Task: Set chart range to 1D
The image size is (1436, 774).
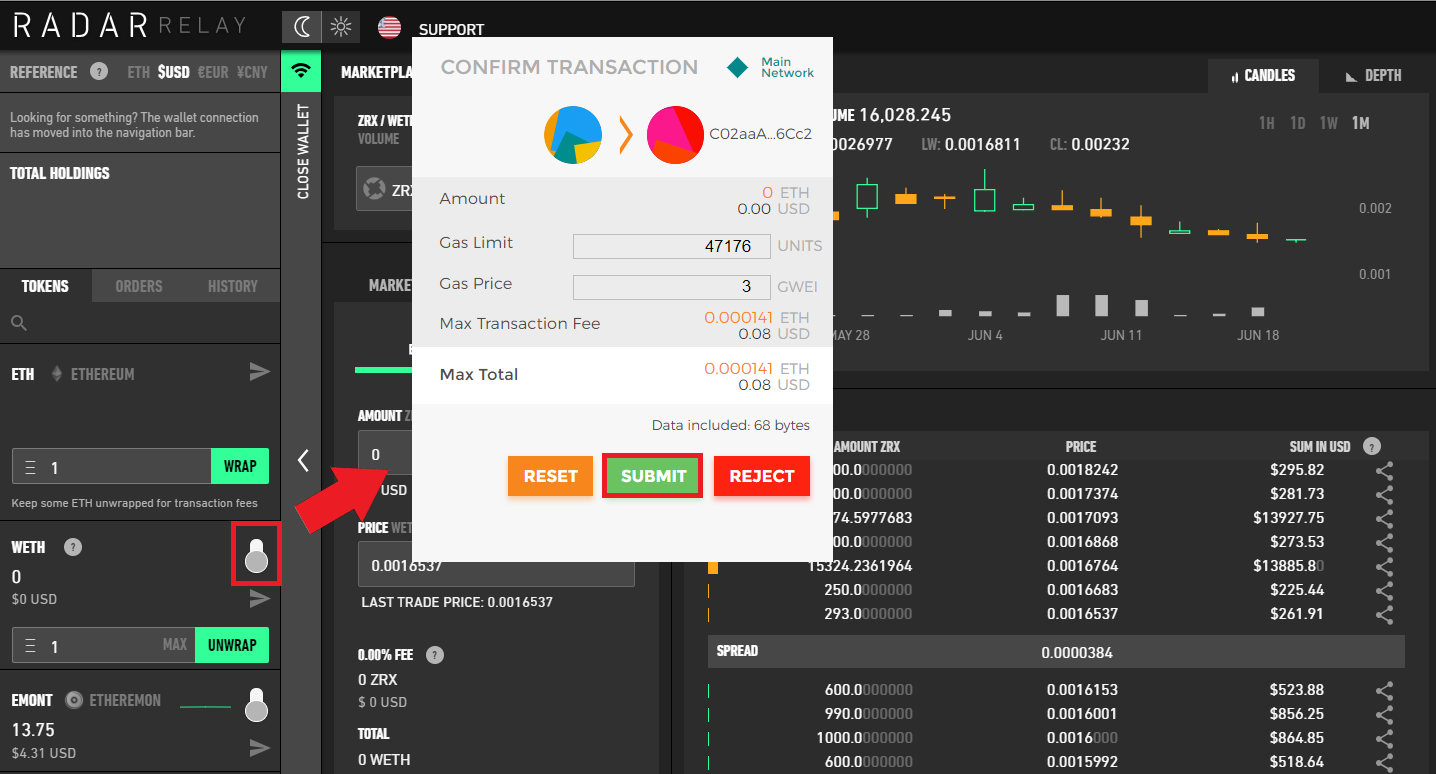Action: click(1298, 123)
